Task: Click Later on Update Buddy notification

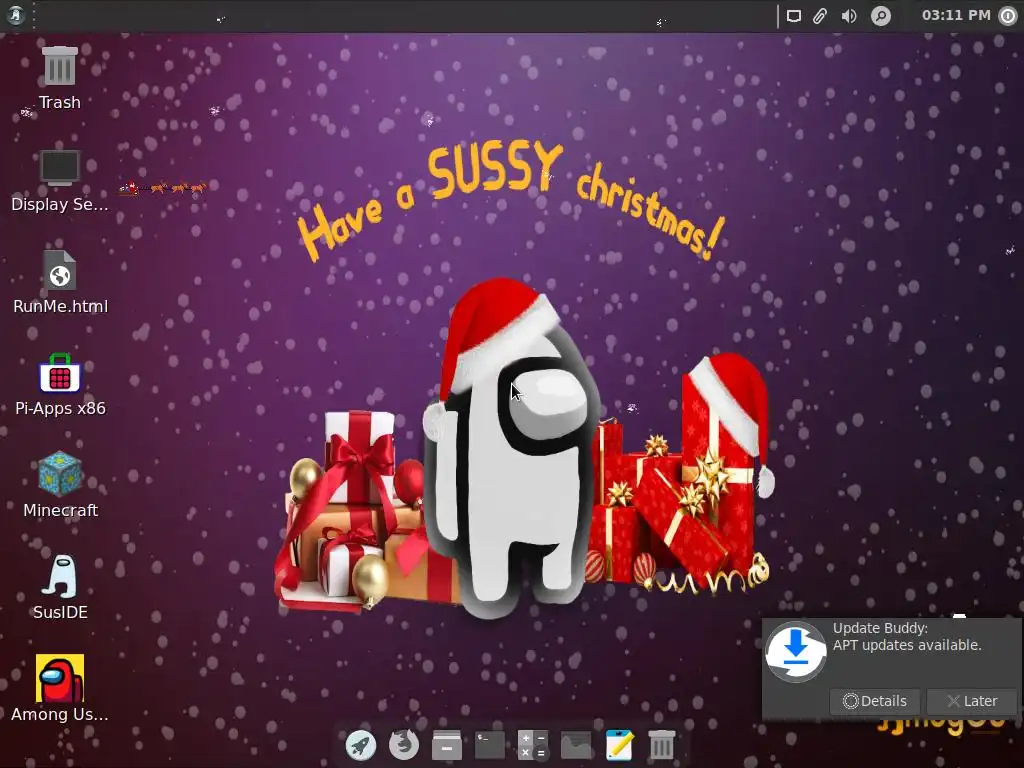Action: point(972,701)
